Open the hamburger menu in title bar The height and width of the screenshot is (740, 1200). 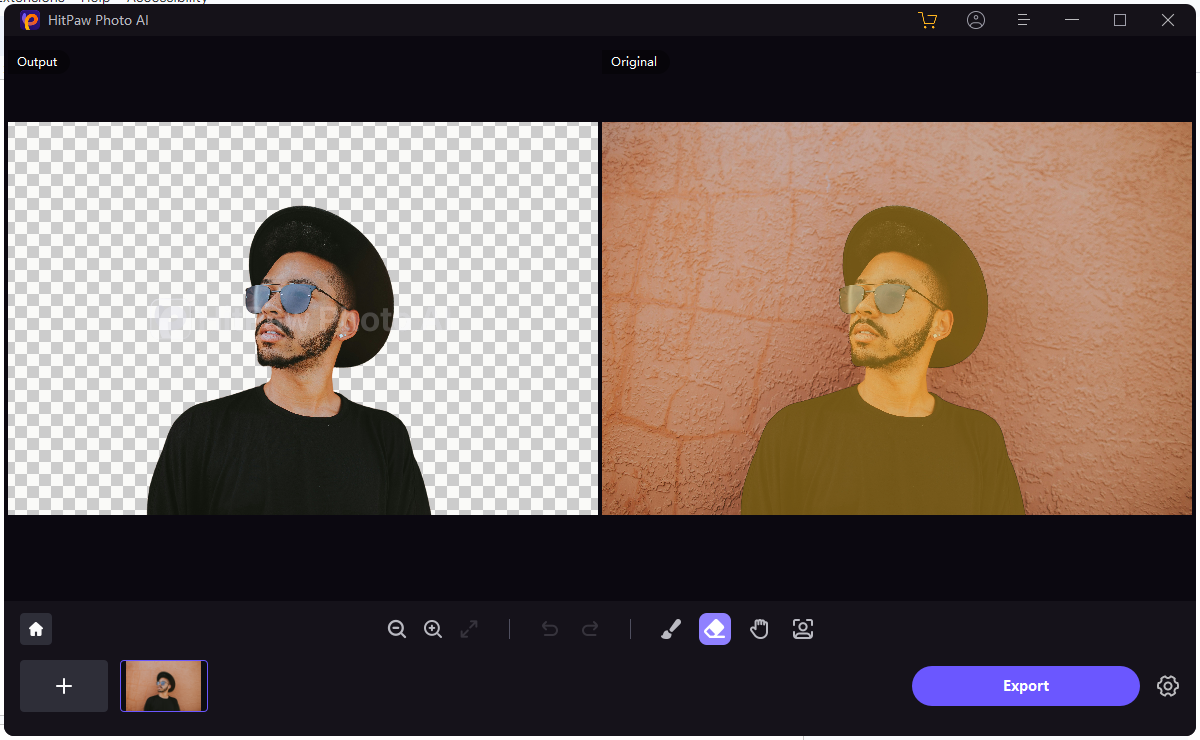pos(1023,20)
